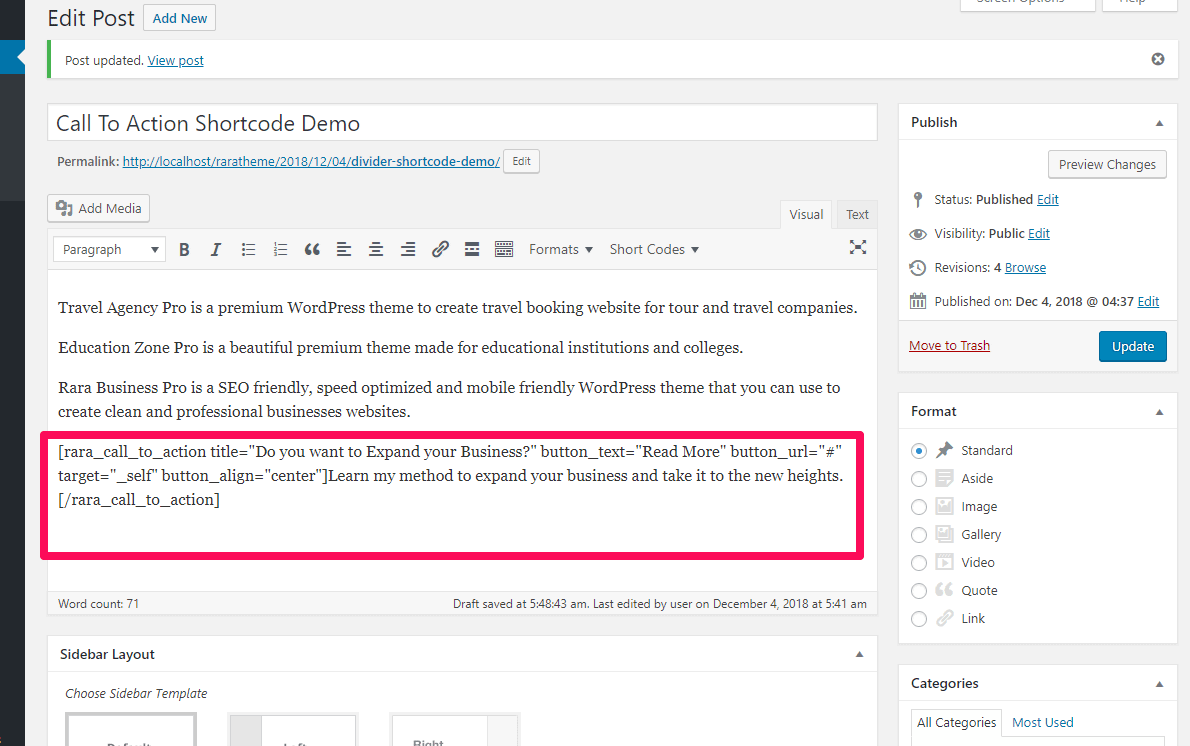This screenshot has height=746, width=1190.
Task: Open the Short Codes dropdown
Action: point(654,250)
